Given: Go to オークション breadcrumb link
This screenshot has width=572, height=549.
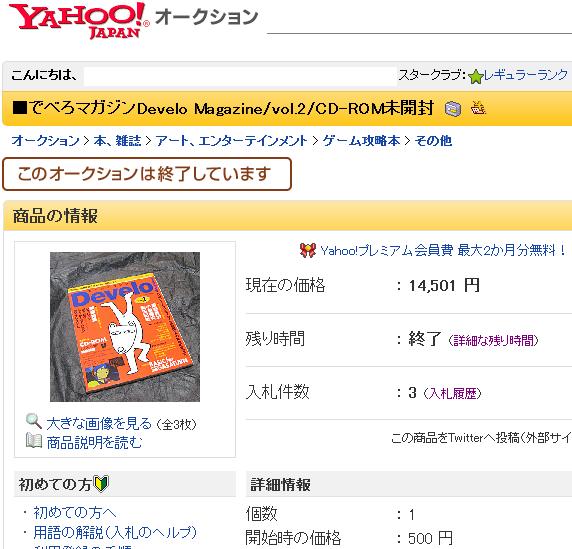Looking at the screenshot, I should pyautogui.click(x=46, y=140).
